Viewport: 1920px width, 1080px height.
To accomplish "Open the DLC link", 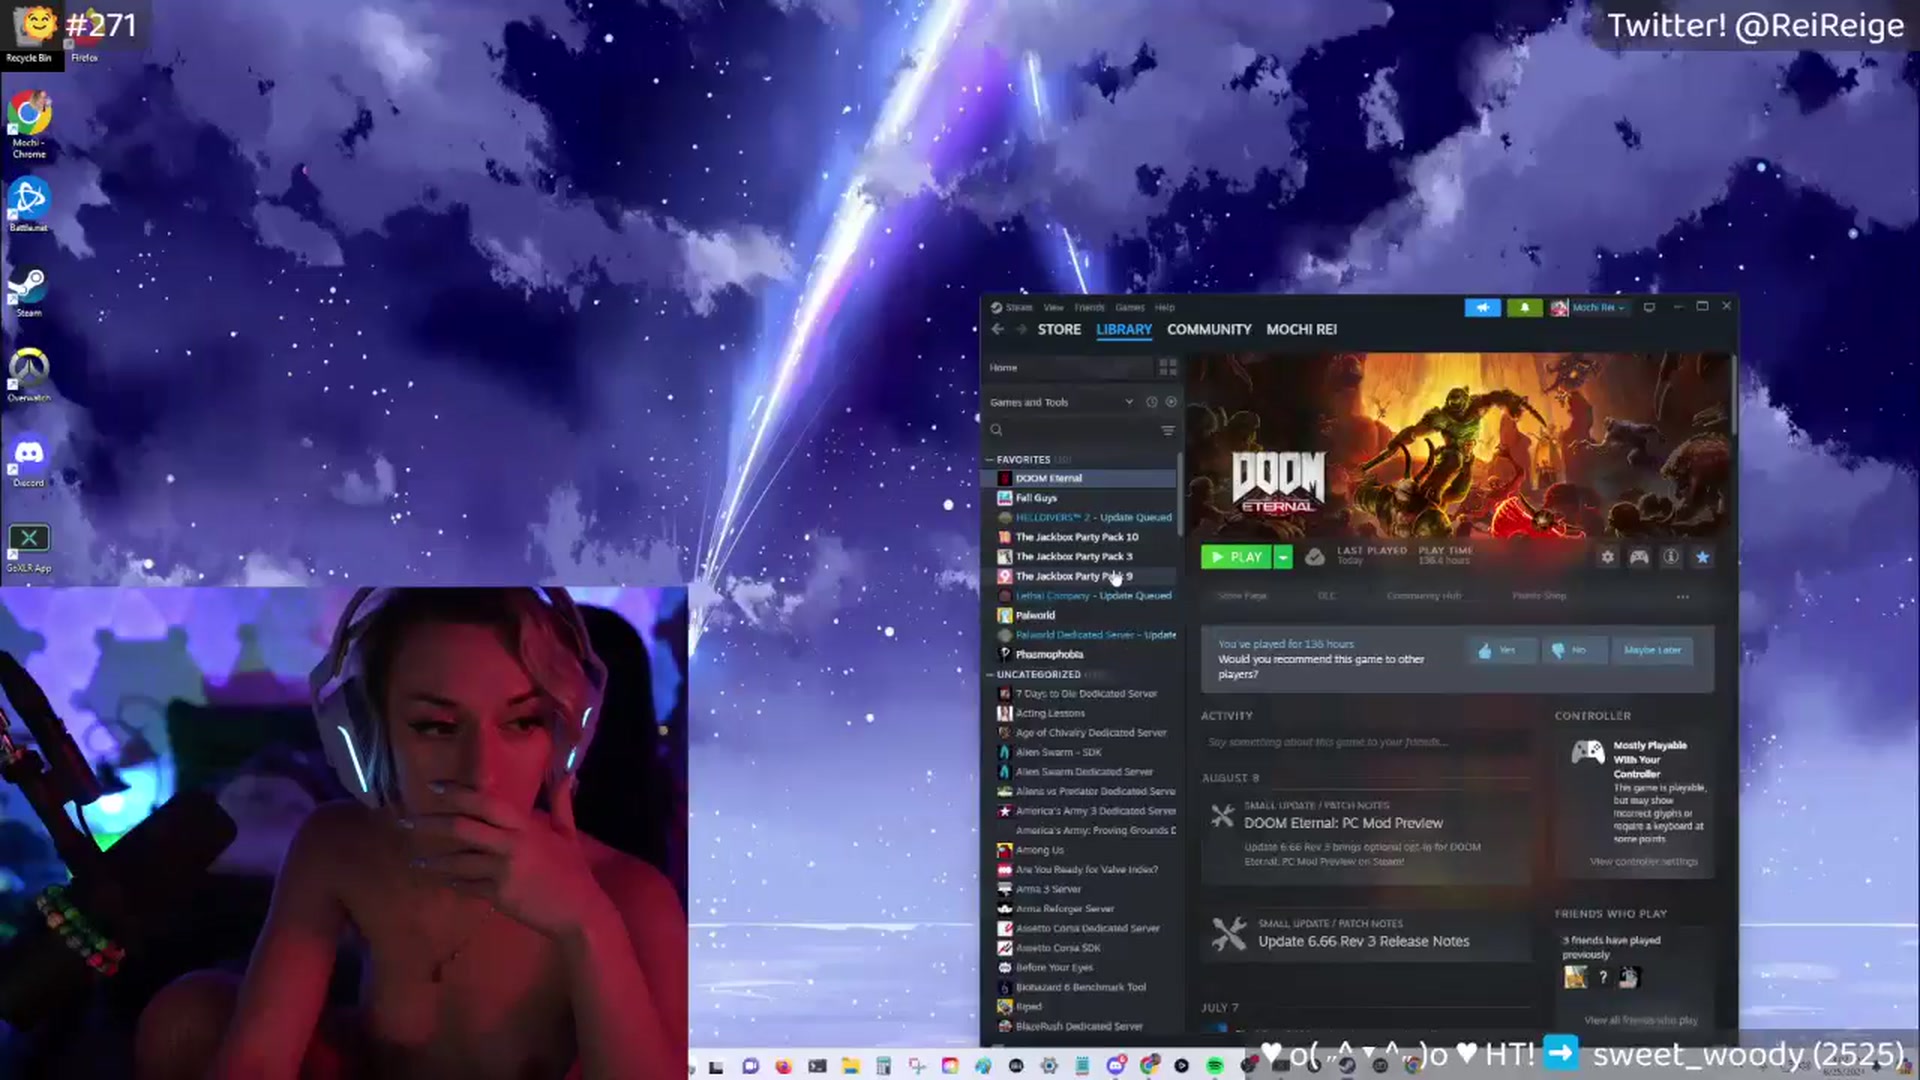I will click(1326, 596).
